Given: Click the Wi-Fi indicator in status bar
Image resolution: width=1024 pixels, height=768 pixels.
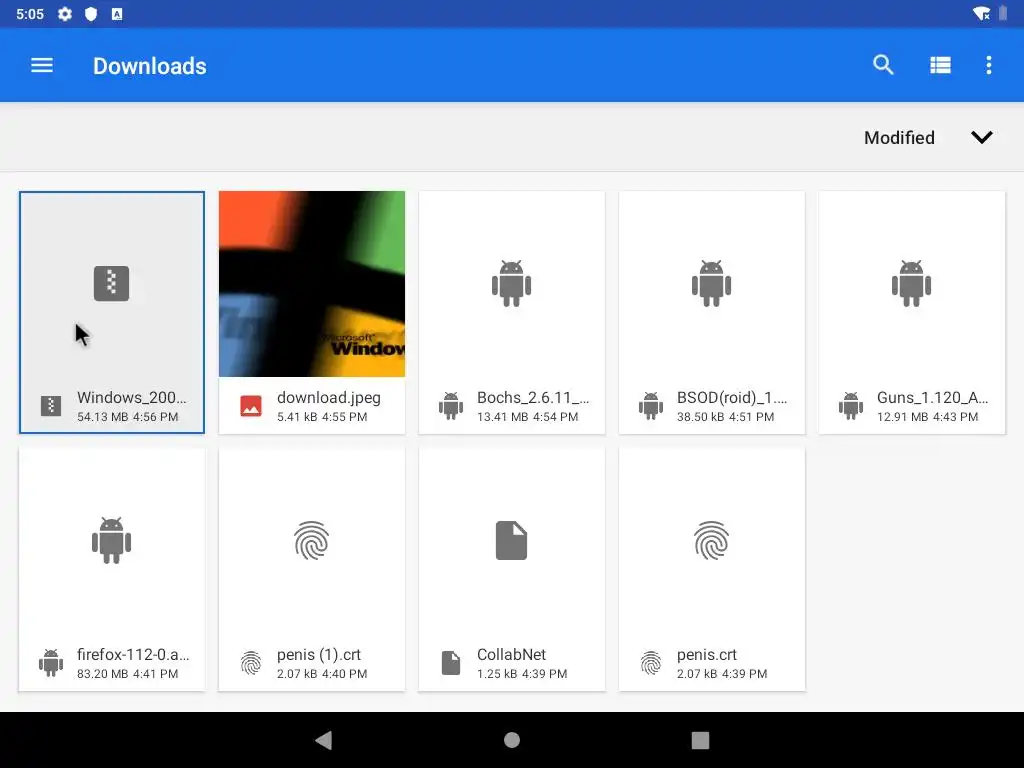Looking at the screenshot, I should click(x=981, y=13).
